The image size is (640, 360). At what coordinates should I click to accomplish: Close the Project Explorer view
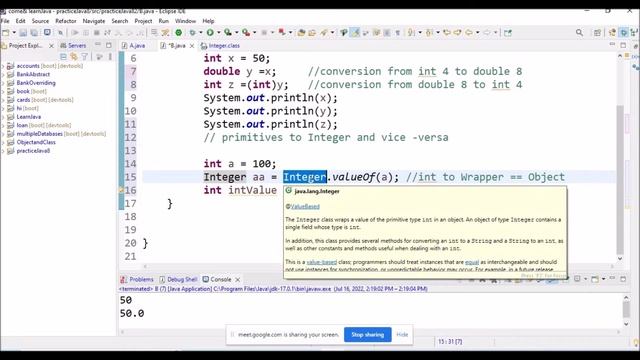(x=51, y=46)
